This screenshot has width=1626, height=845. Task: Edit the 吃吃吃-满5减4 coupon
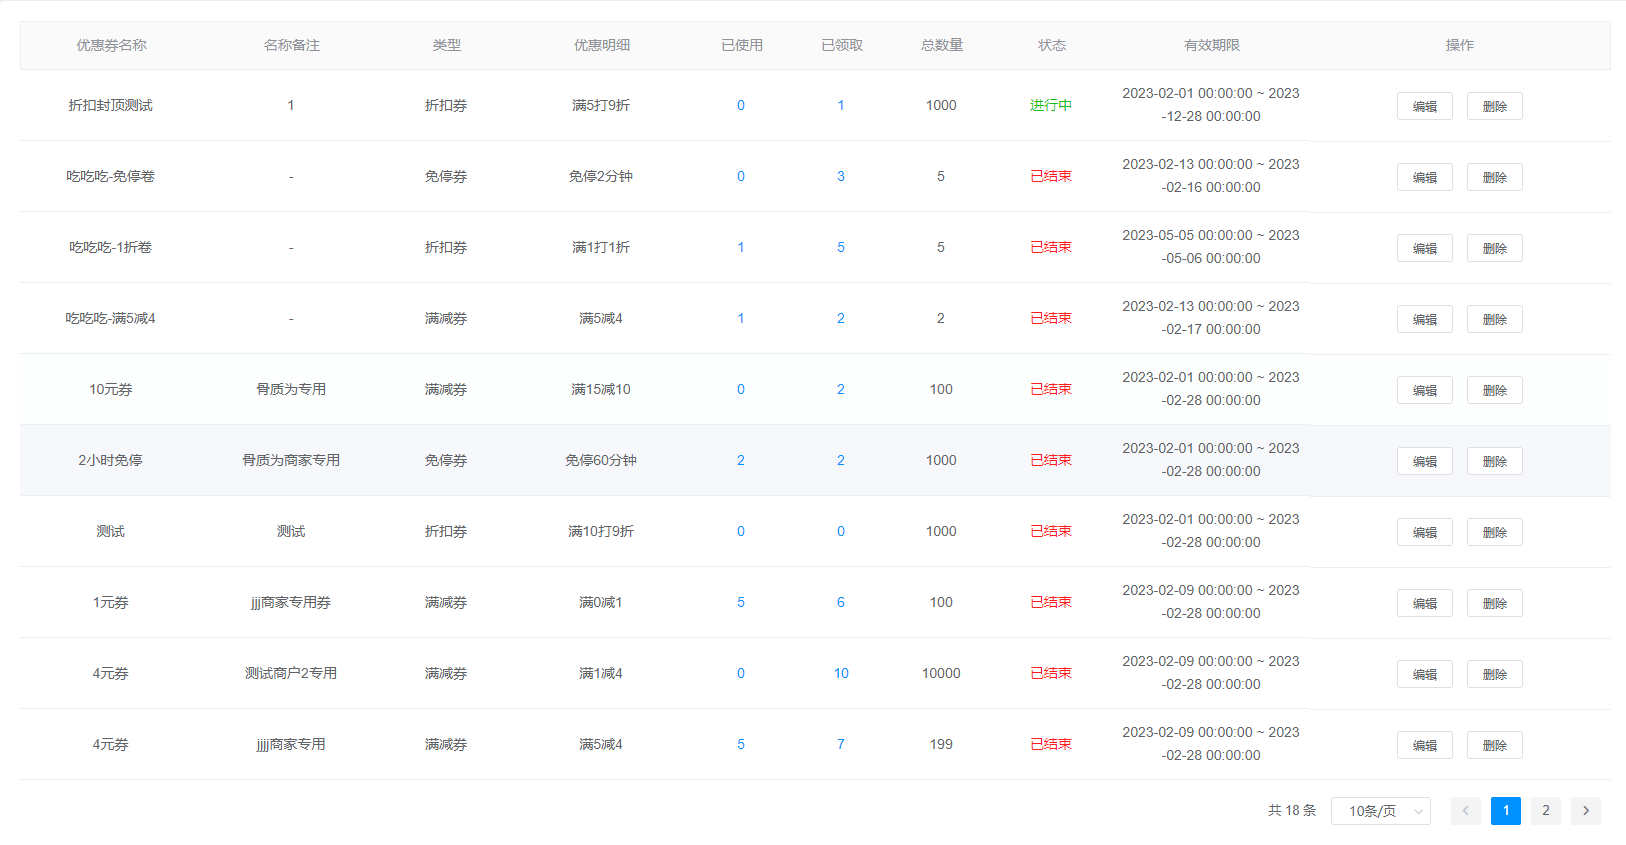click(1424, 319)
